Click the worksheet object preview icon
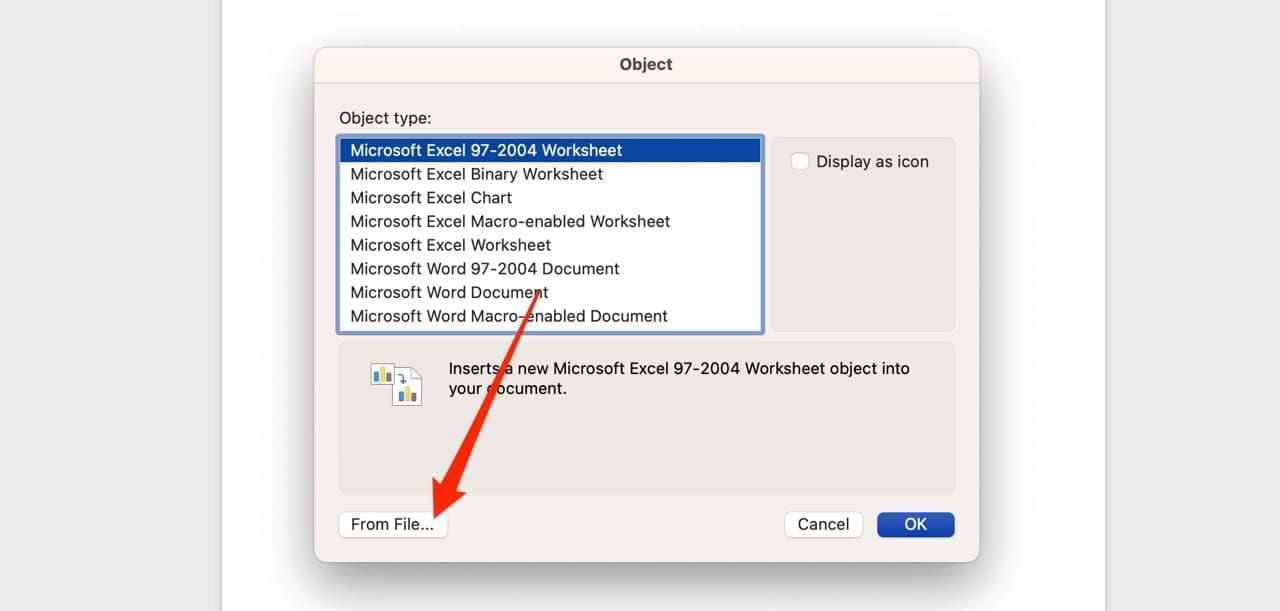The width and height of the screenshot is (1280, 611). [x=396, y=383]
